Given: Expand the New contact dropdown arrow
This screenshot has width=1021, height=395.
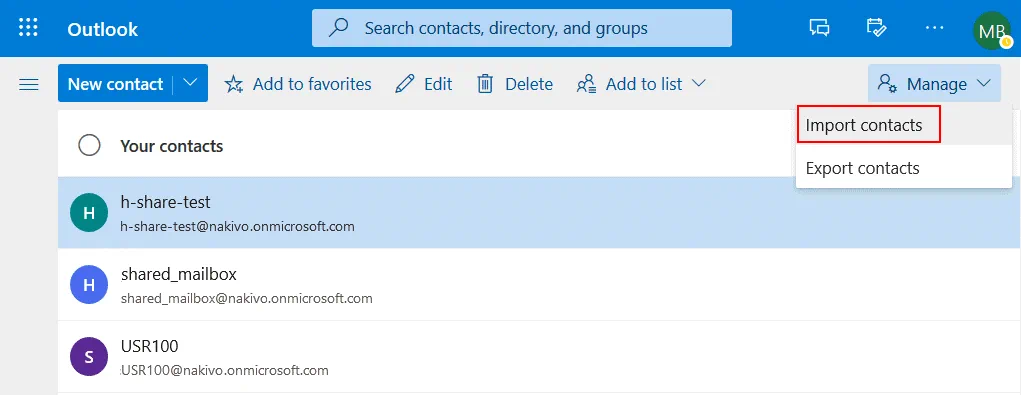Looking at the screenshot, I should 190,83.
